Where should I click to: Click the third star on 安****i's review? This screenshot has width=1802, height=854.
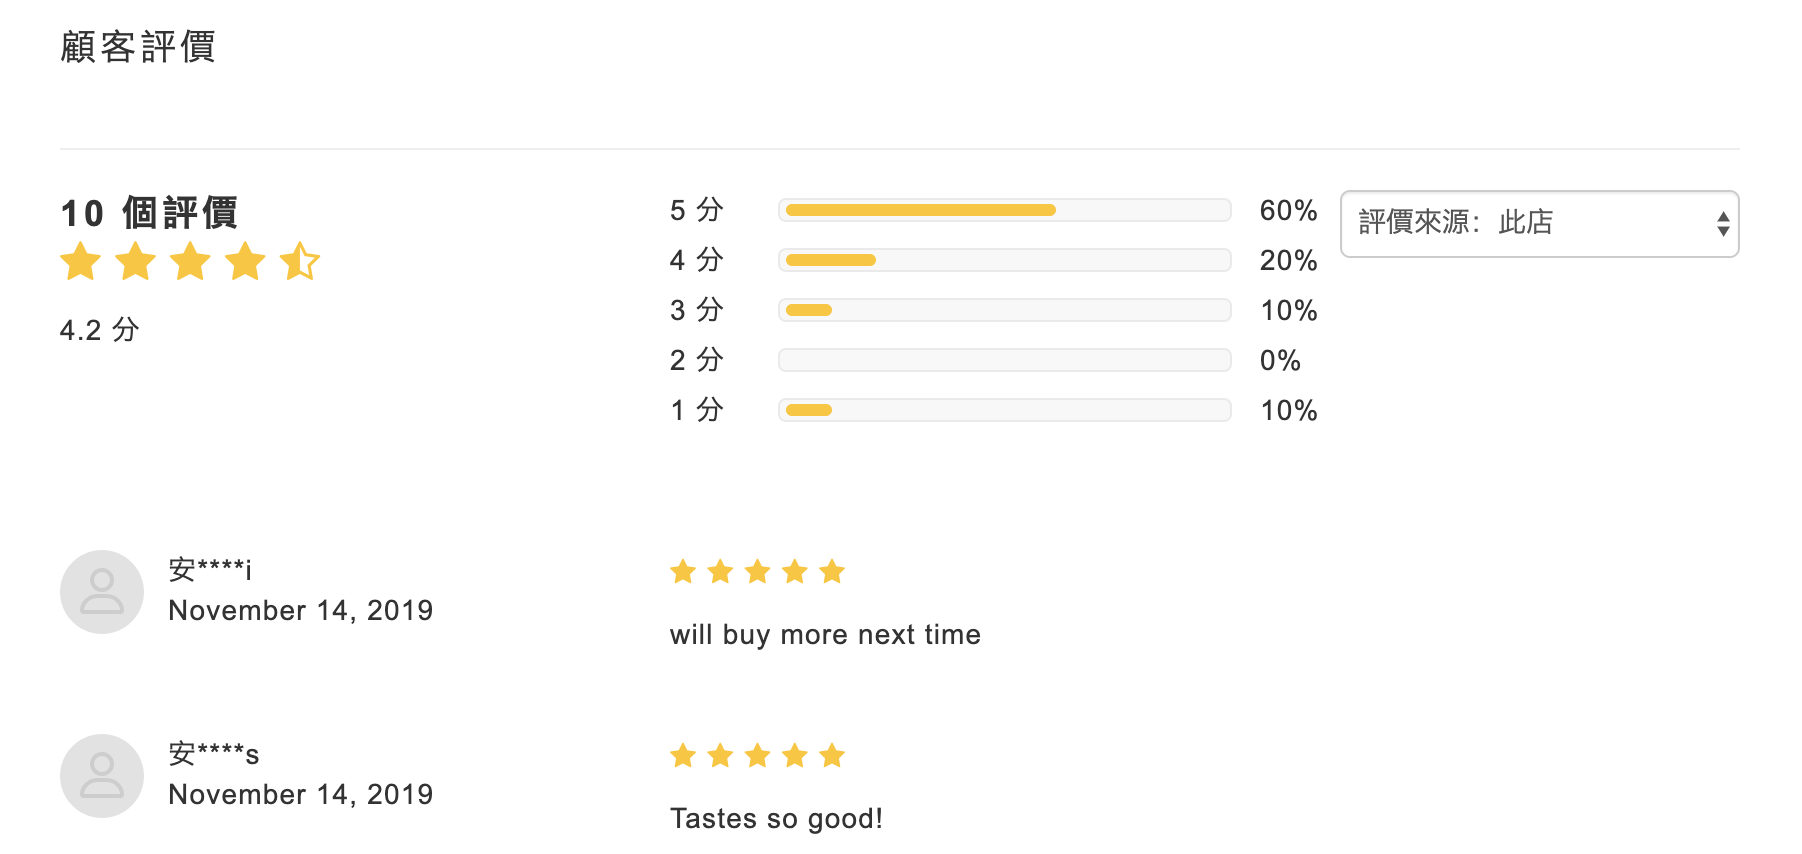click(757, 572)
